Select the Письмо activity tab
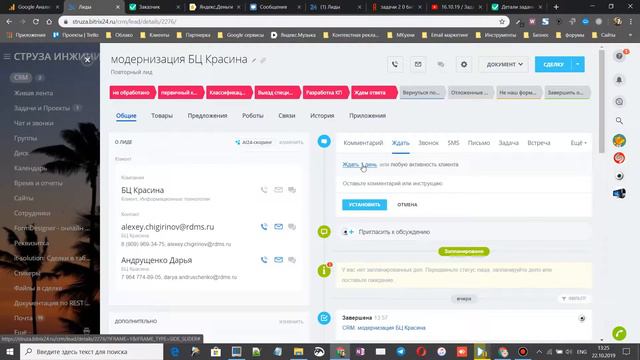This screenshot has width=640, height=360. 479,143
